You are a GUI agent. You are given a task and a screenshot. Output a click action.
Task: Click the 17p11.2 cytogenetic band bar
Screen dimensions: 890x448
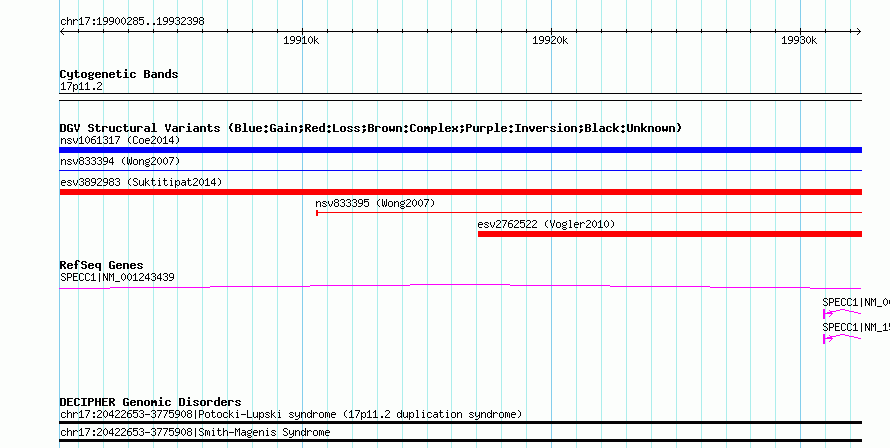[460, 97]
